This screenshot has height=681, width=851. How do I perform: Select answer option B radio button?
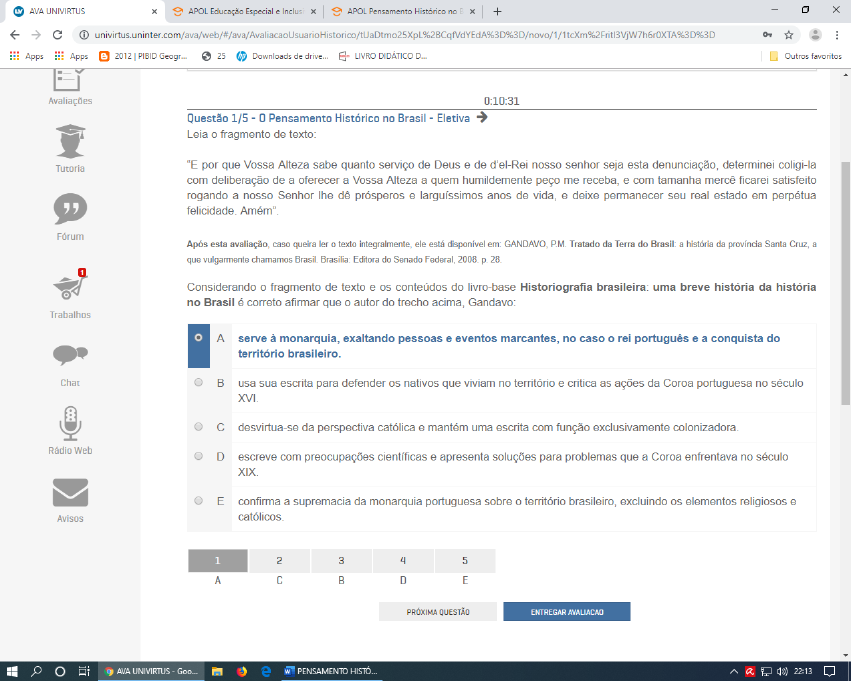pos(198,382)
